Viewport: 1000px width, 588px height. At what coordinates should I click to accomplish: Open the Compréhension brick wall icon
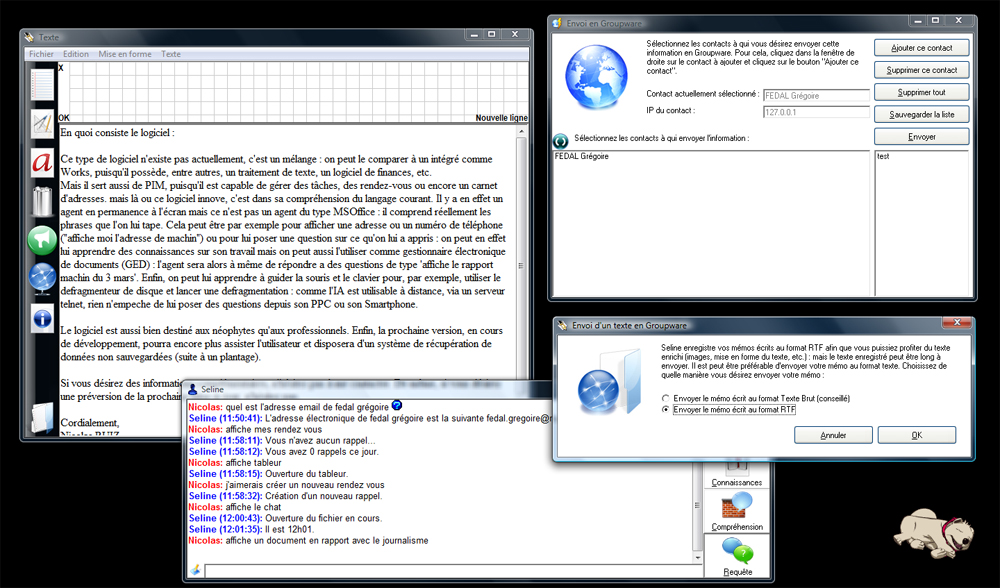pos(737,507)
